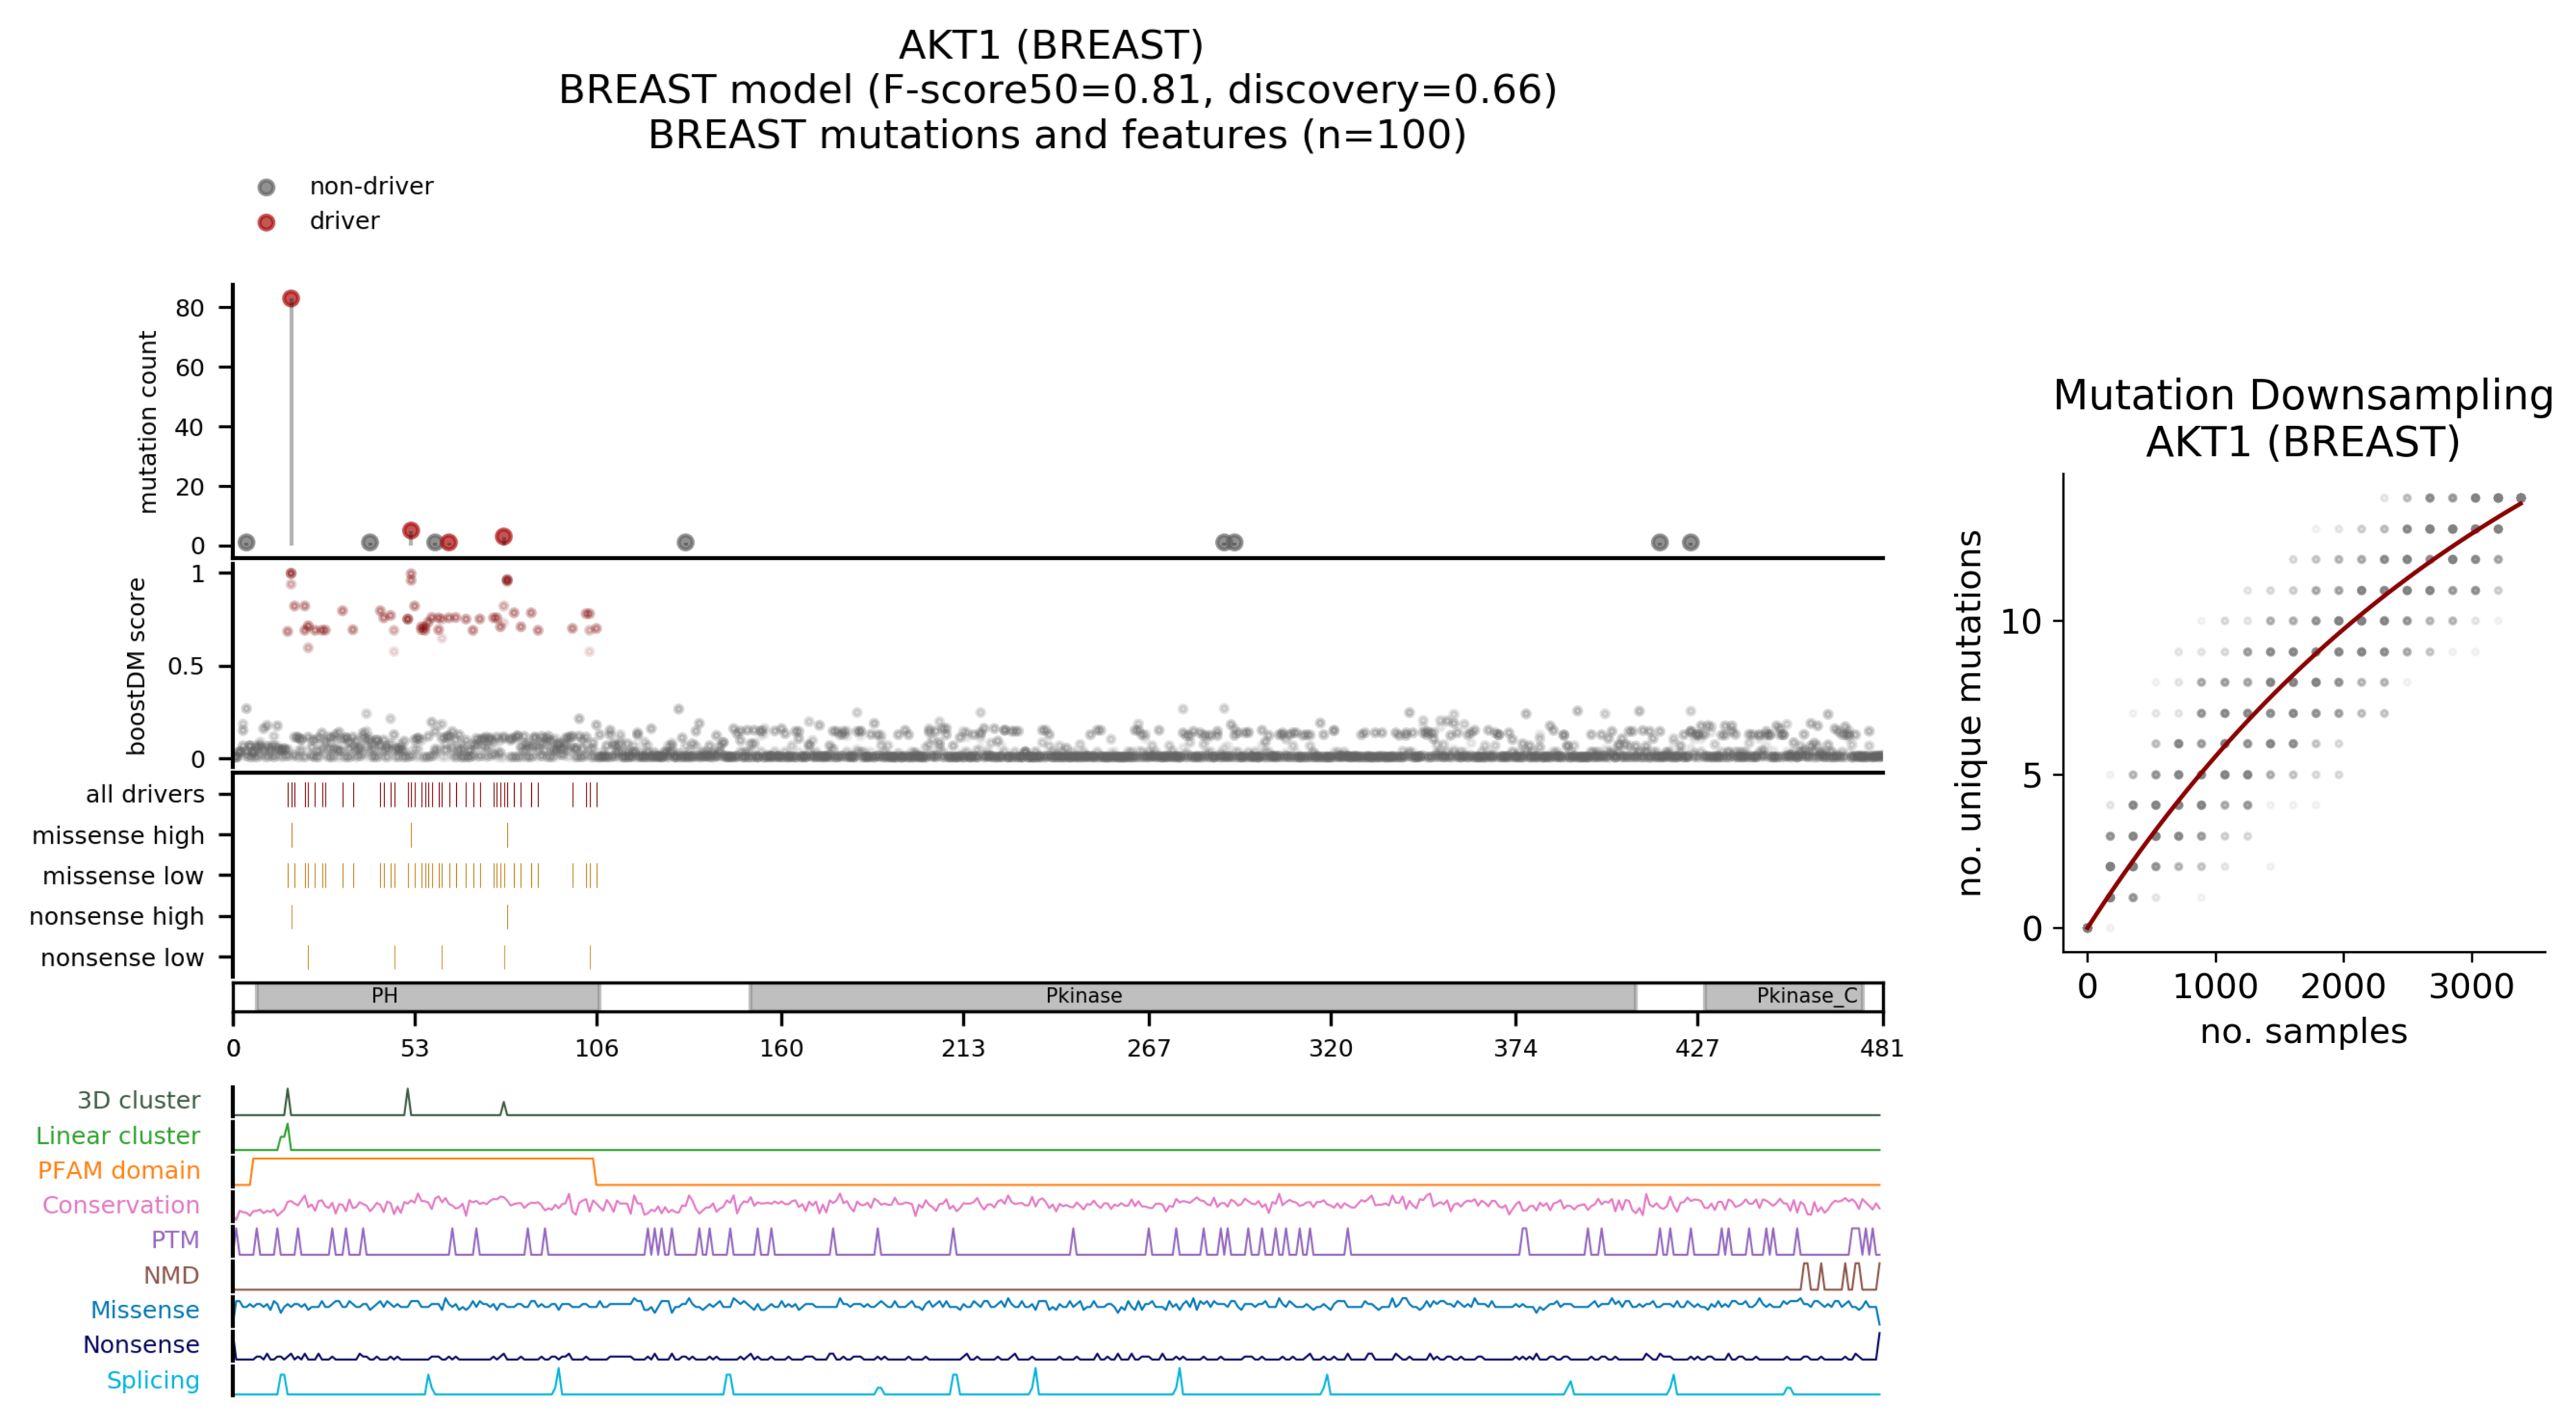Image resolution: width=2576 pixels, height=1428 pixels.
Task: Click the 213 position tick label
Action: pyautogui.click(x=963, y=1048)
